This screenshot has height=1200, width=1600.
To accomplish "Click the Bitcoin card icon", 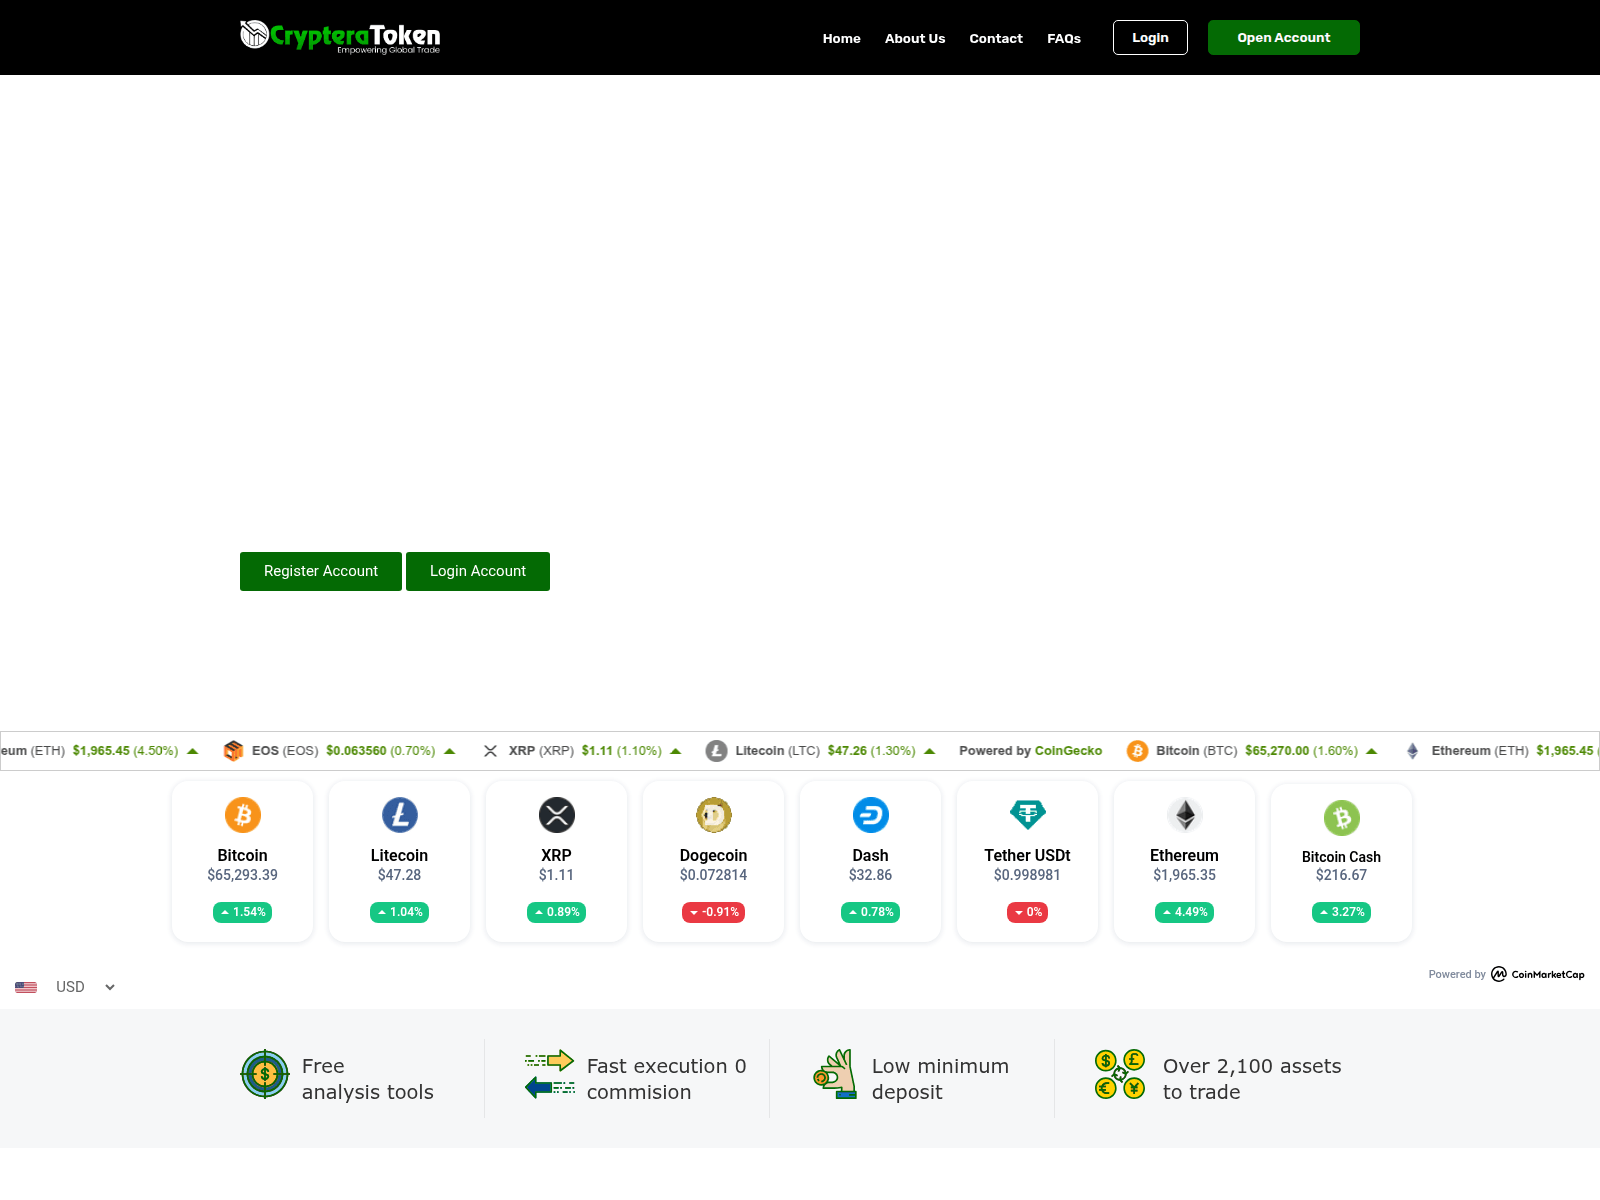I will tap(243, 815).
